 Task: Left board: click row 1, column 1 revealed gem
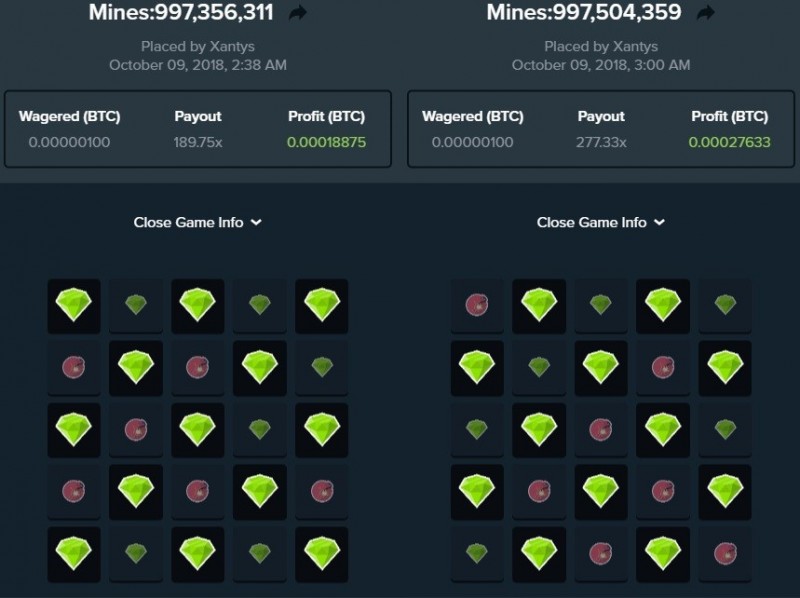coord(74,306)
